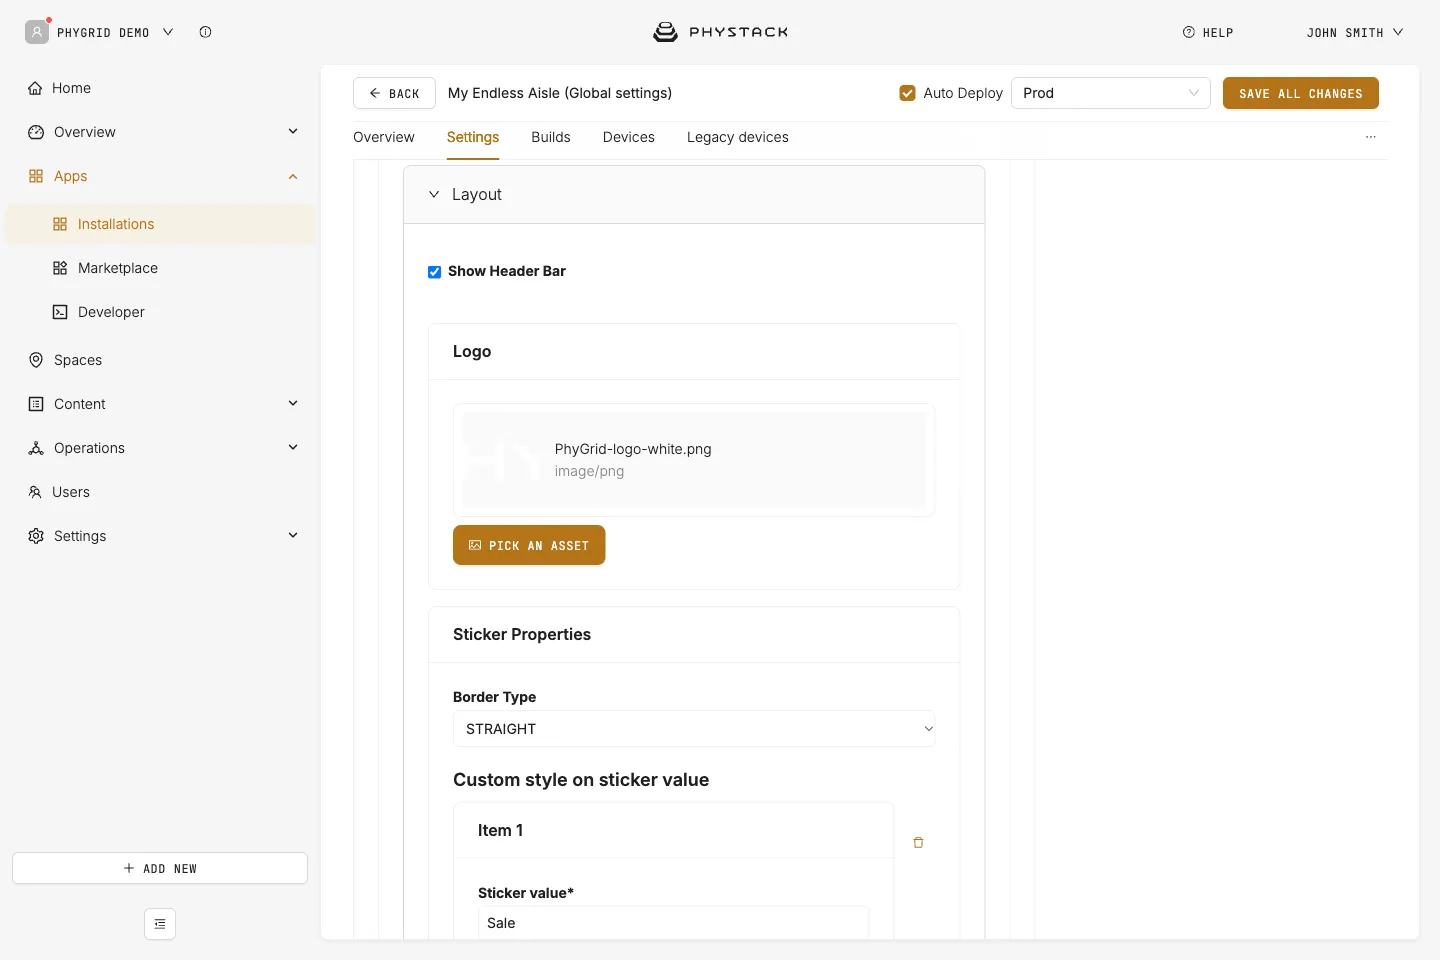The height and width of the screenshot is (960, 1440).
Task: Expand the Overview sidebar menu chevron
Action: pyautogui.click(x=293, y=131)
